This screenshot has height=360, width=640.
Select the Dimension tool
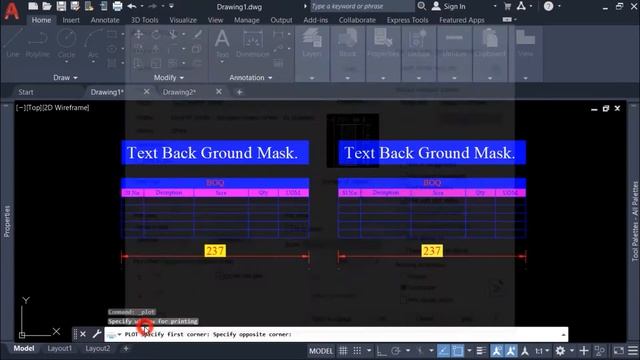(x=253, y=43)
